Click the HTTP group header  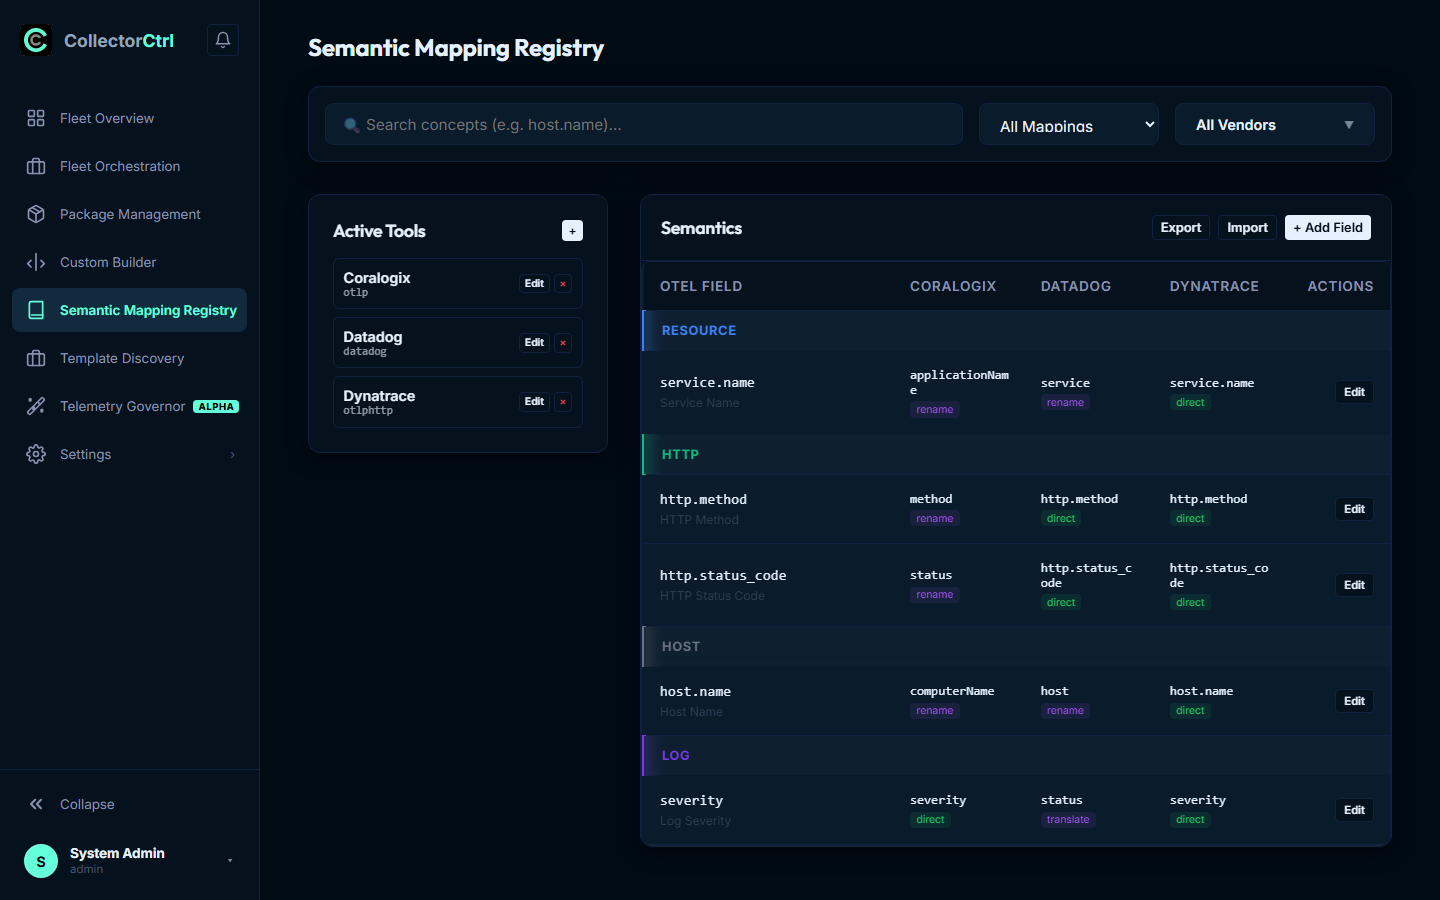pos(1016,454)
